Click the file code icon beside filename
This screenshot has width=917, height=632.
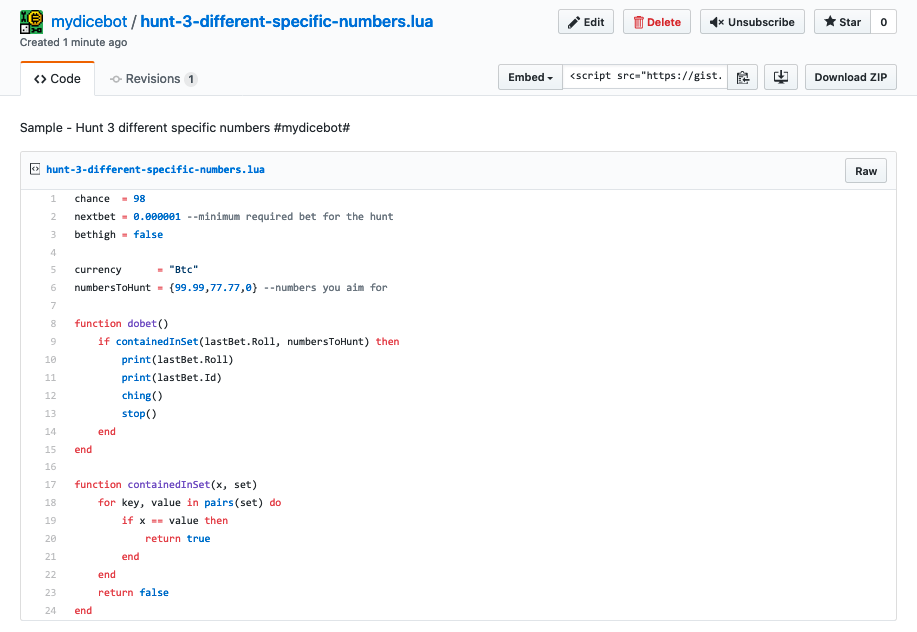[35, 170]
